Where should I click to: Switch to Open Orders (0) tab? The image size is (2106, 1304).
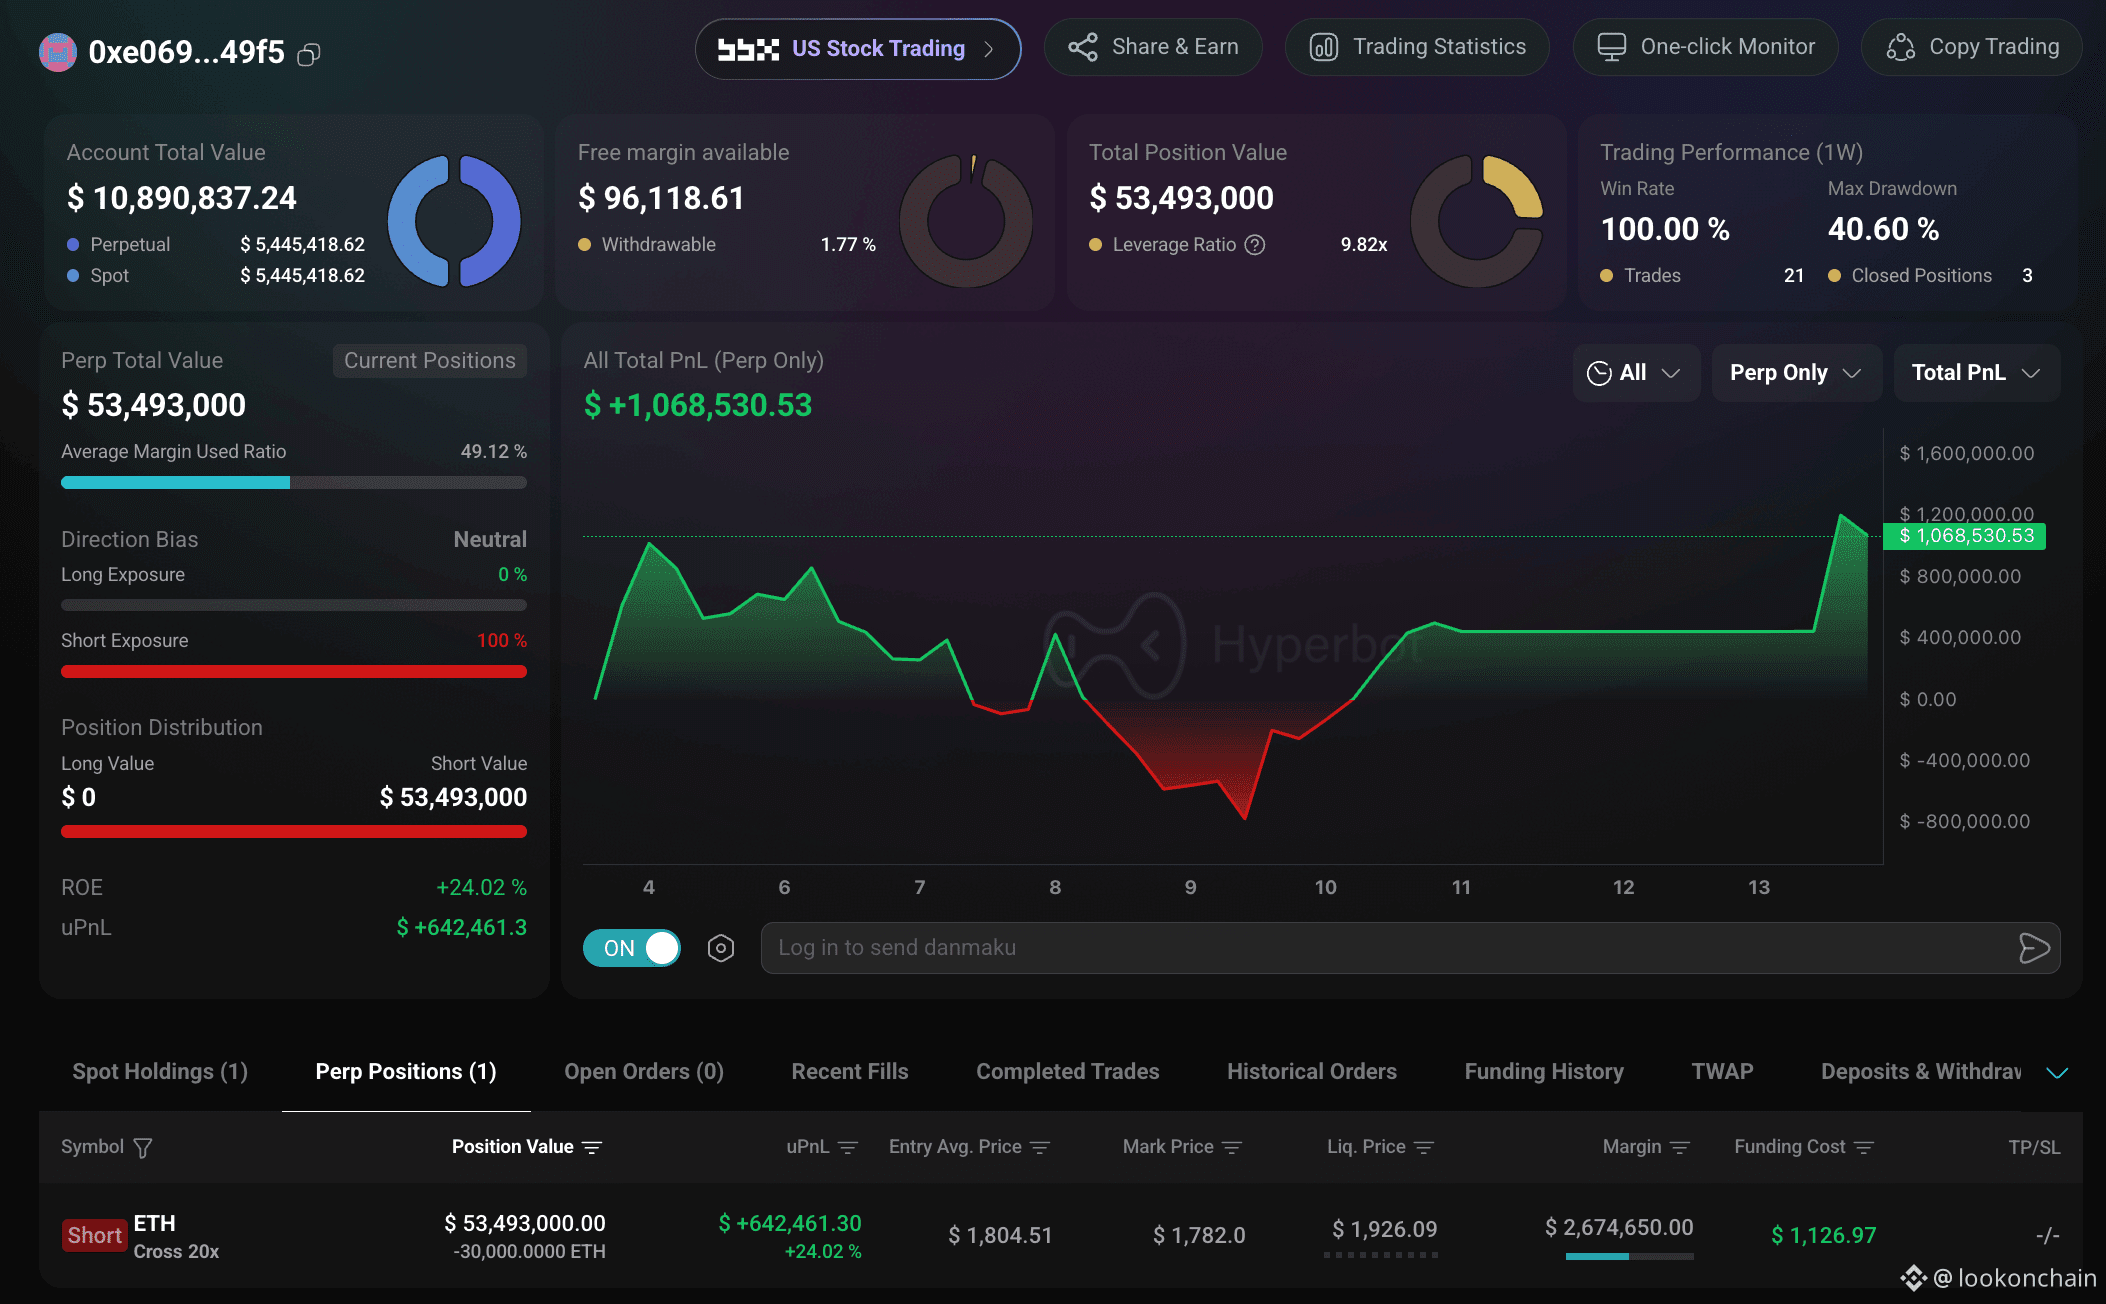(644, 1072)
